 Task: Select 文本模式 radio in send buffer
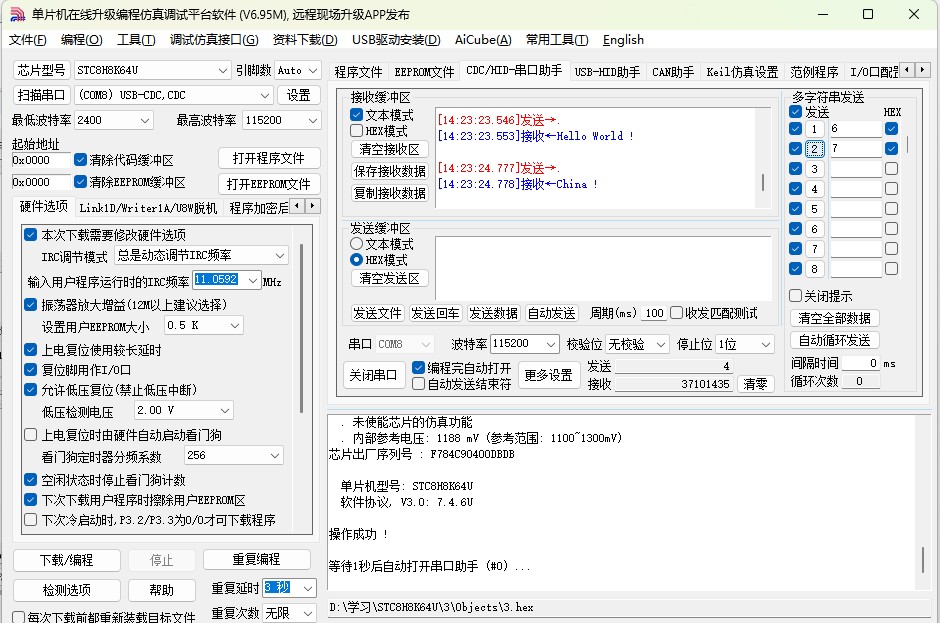click(356, 244)
